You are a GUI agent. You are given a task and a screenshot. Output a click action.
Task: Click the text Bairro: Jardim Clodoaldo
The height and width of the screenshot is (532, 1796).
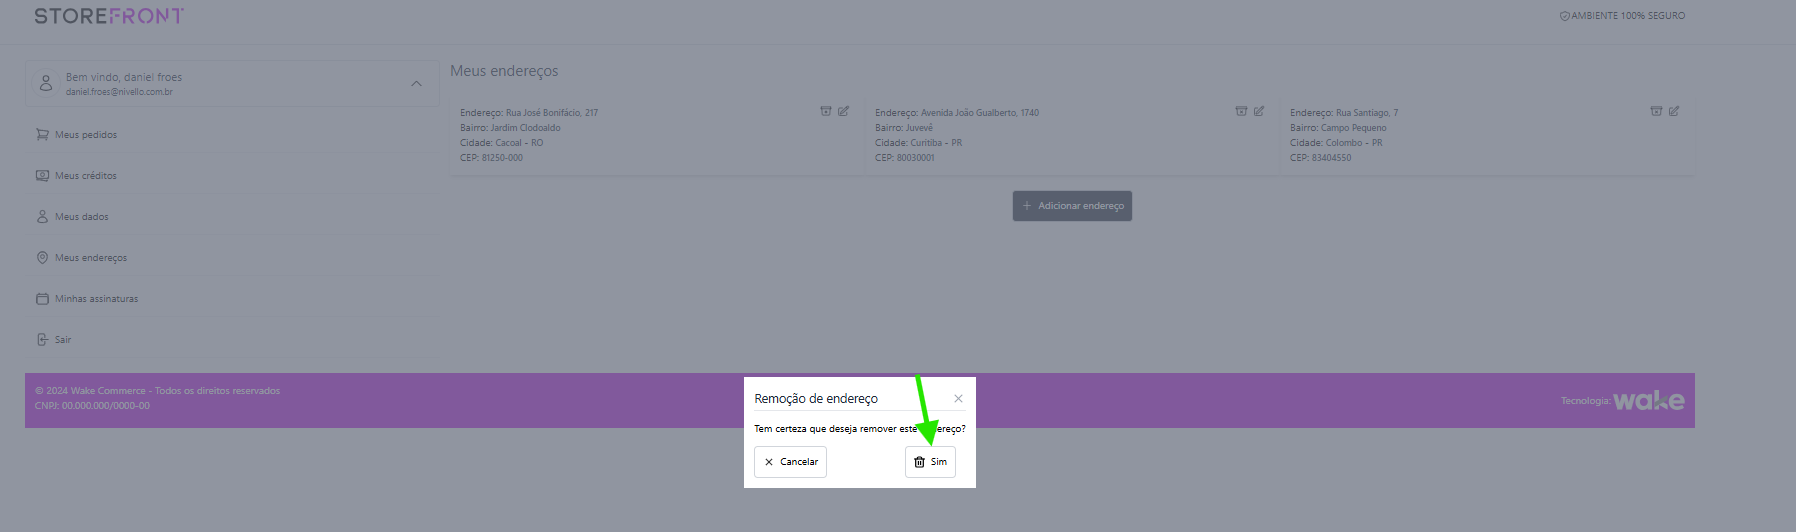point(510,128)
